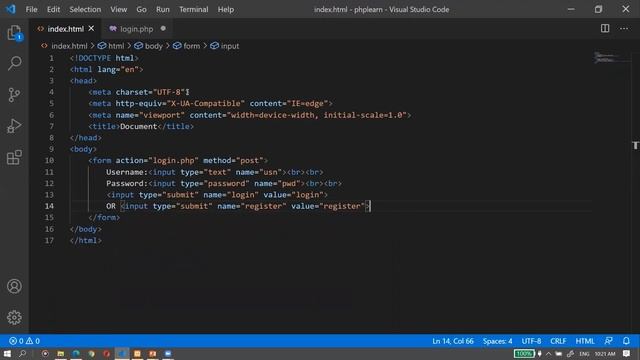Click the html breadcrumb item
640x360 pixels.
point(116,46)
